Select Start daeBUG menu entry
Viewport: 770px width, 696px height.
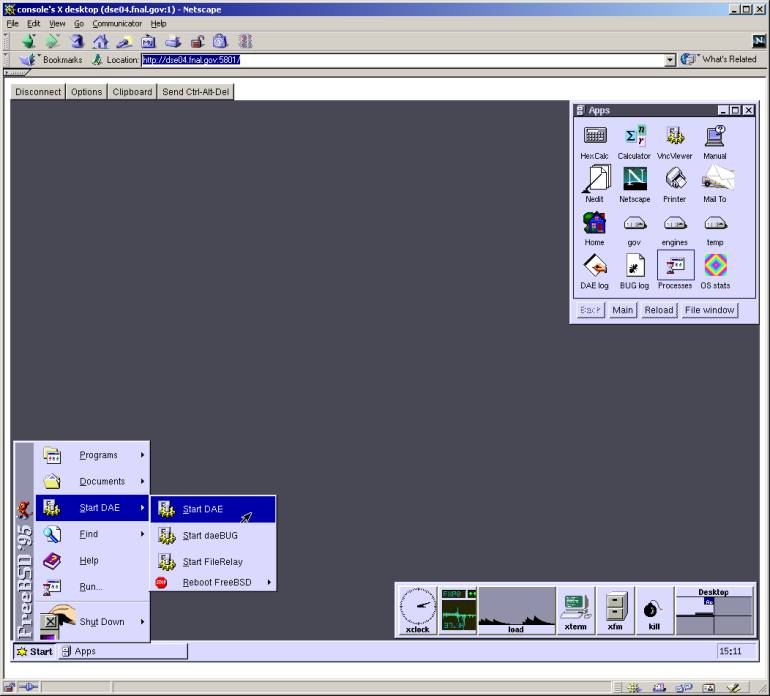[213, 535]
